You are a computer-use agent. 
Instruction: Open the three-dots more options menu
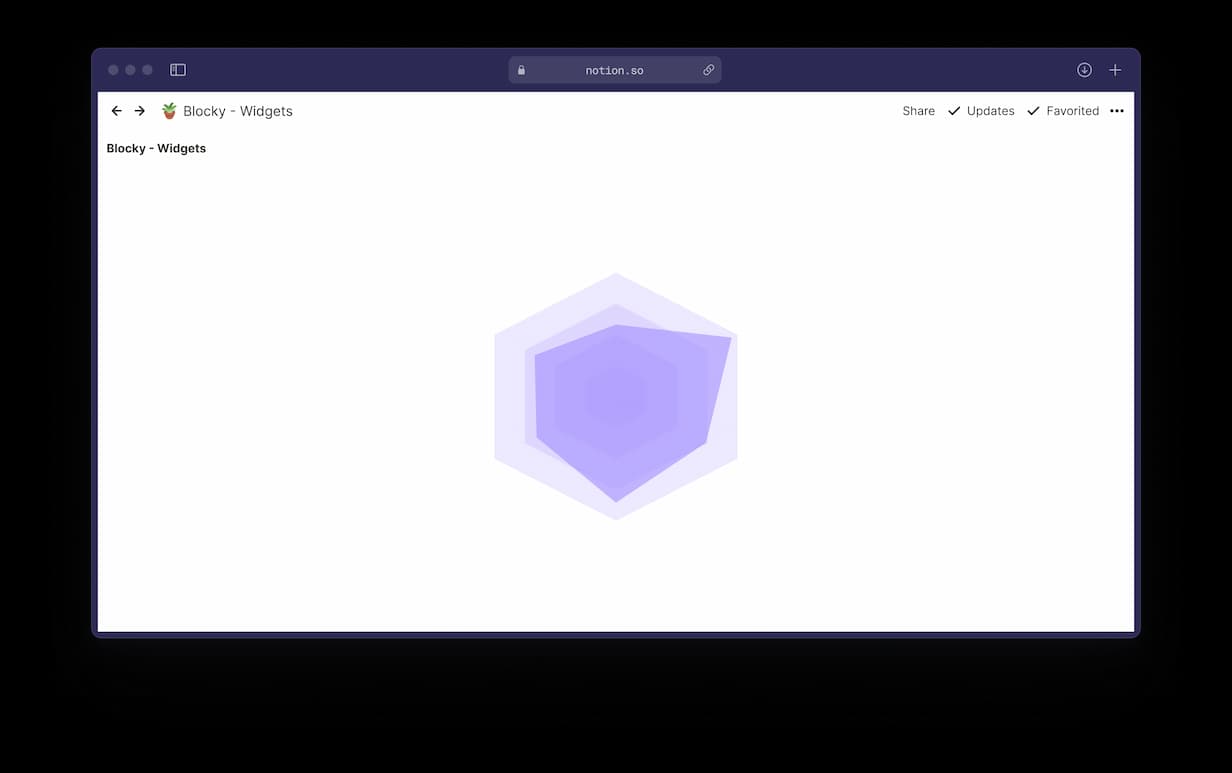tap(1117, 111)
